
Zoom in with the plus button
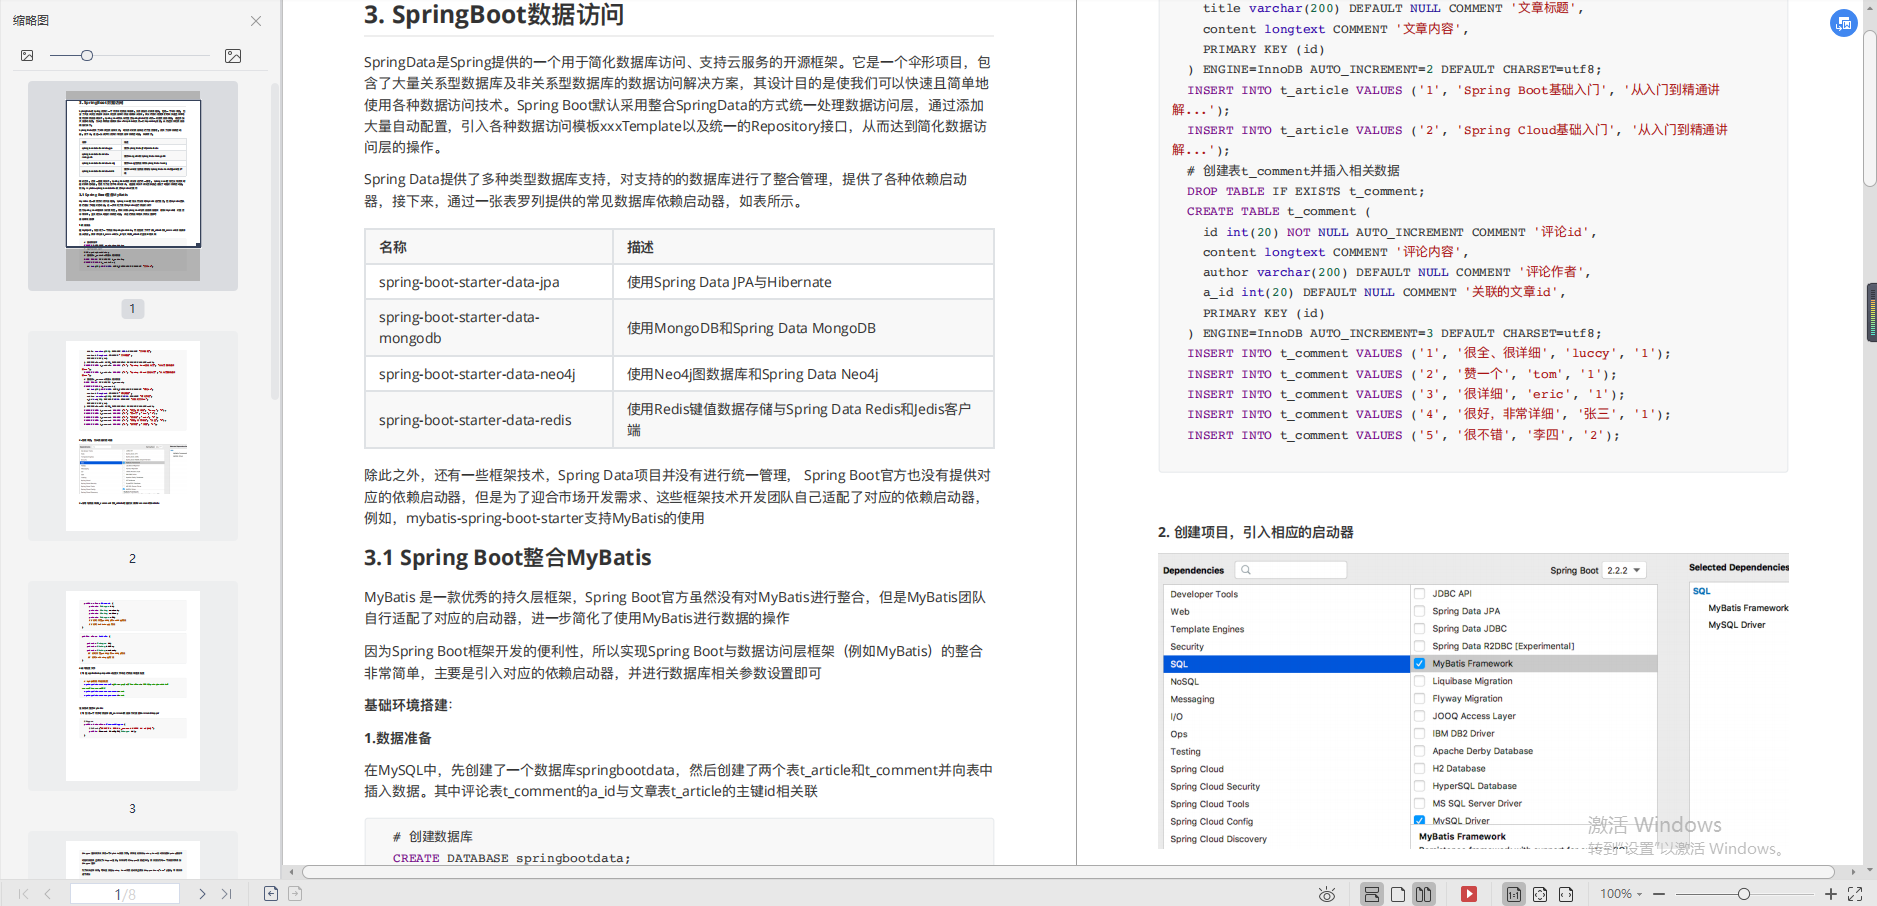pos(1831,894)
